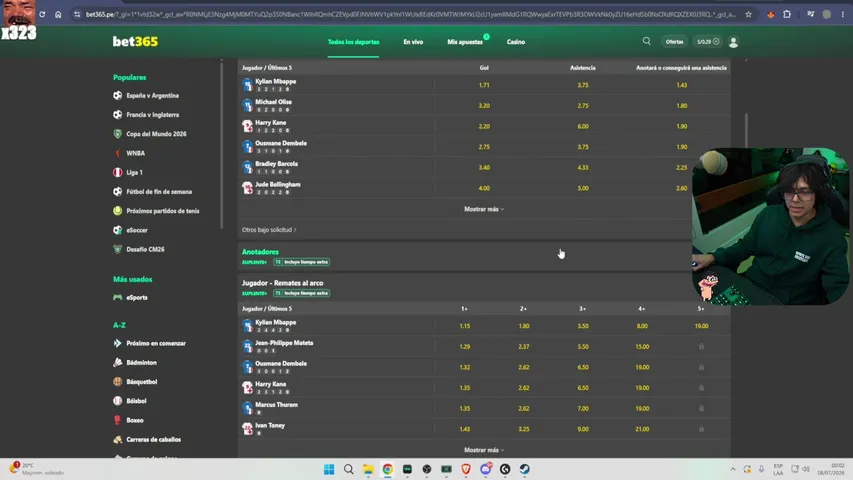The image size is (853, 480).
Task: Open Boxeo in the A-Z list
Action: pos(135,420)
